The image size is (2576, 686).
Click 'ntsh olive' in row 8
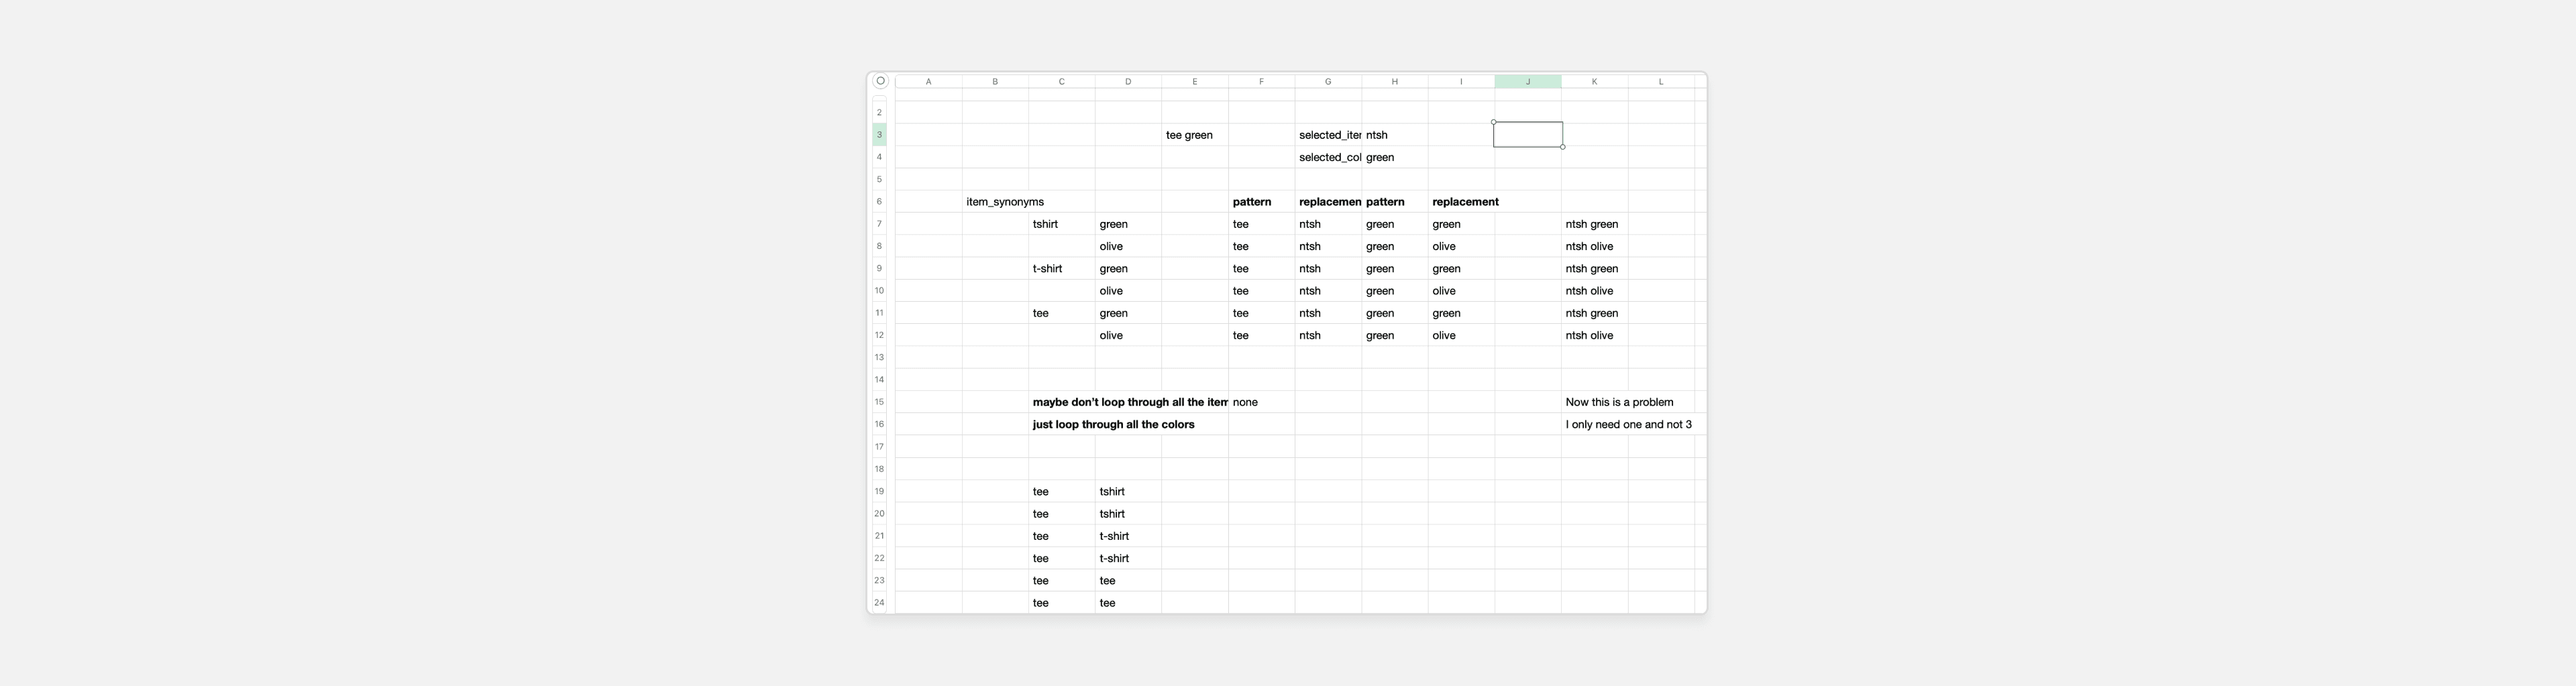[1594, 246]
